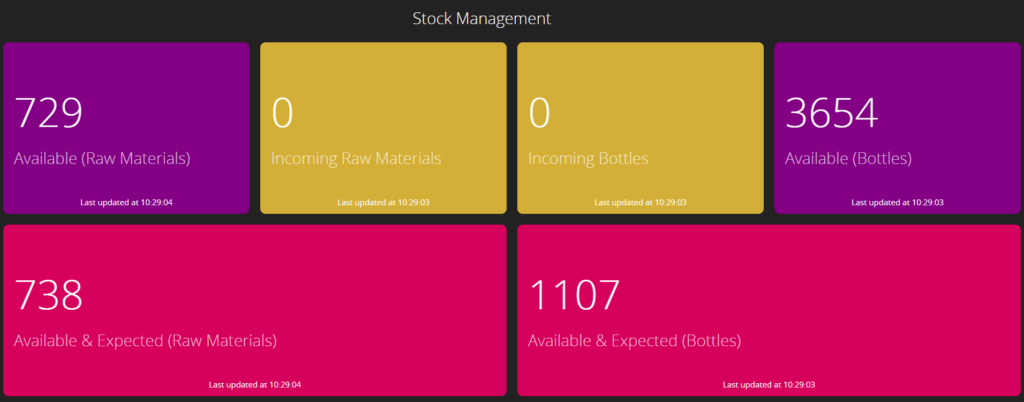
Task: Click the 729 raw materials value
Action: [48, 114]
